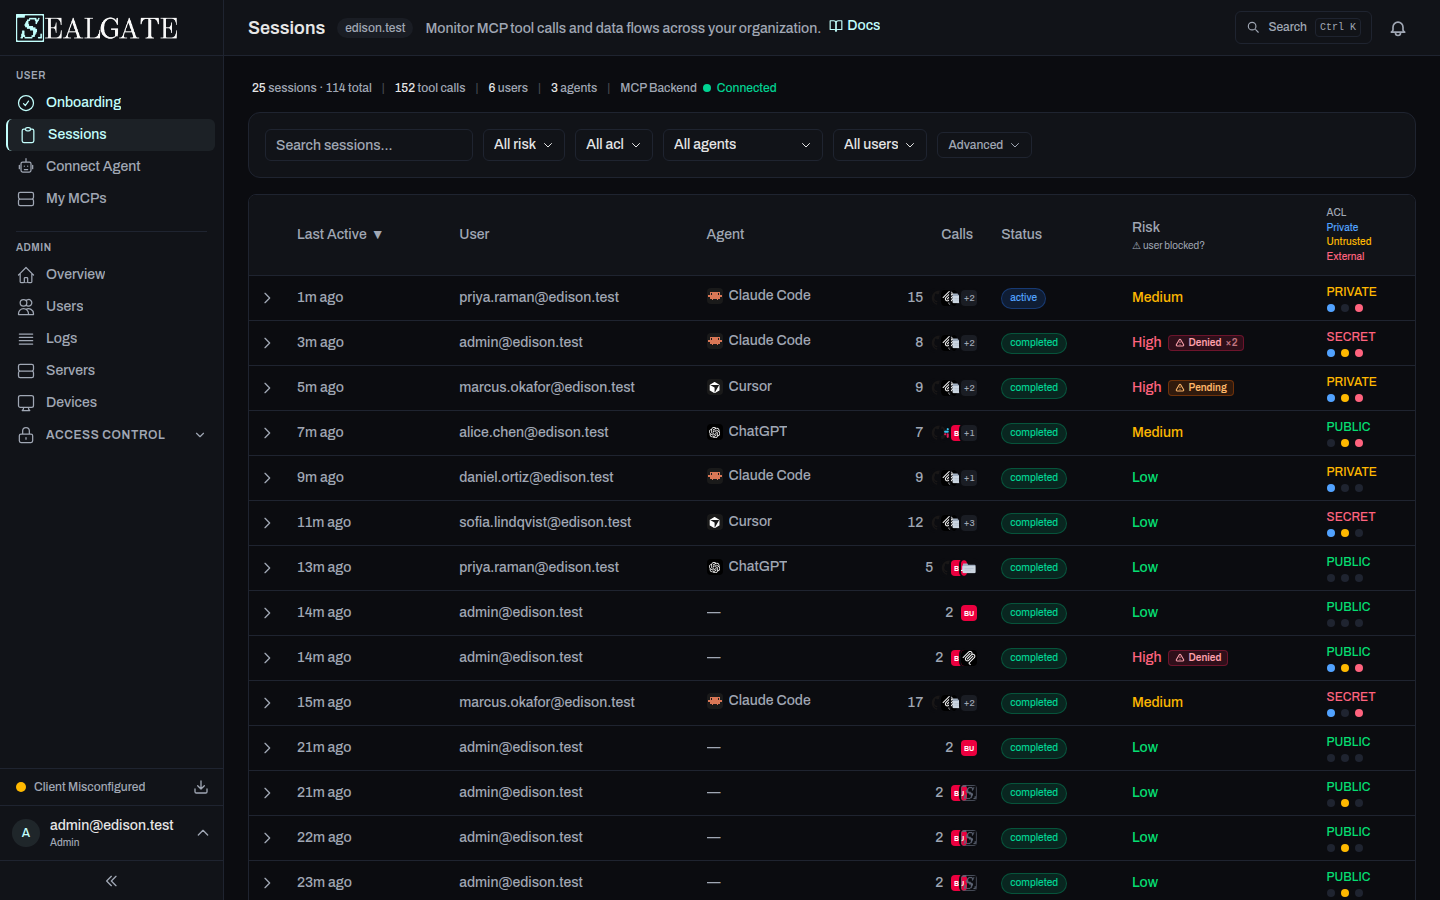Click the edison.test organization tag

tap(375, 28)
